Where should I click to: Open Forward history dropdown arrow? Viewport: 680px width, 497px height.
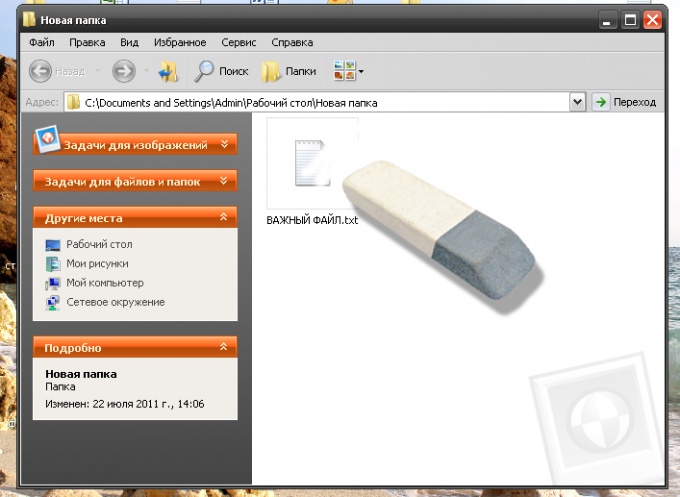point(146,71)
